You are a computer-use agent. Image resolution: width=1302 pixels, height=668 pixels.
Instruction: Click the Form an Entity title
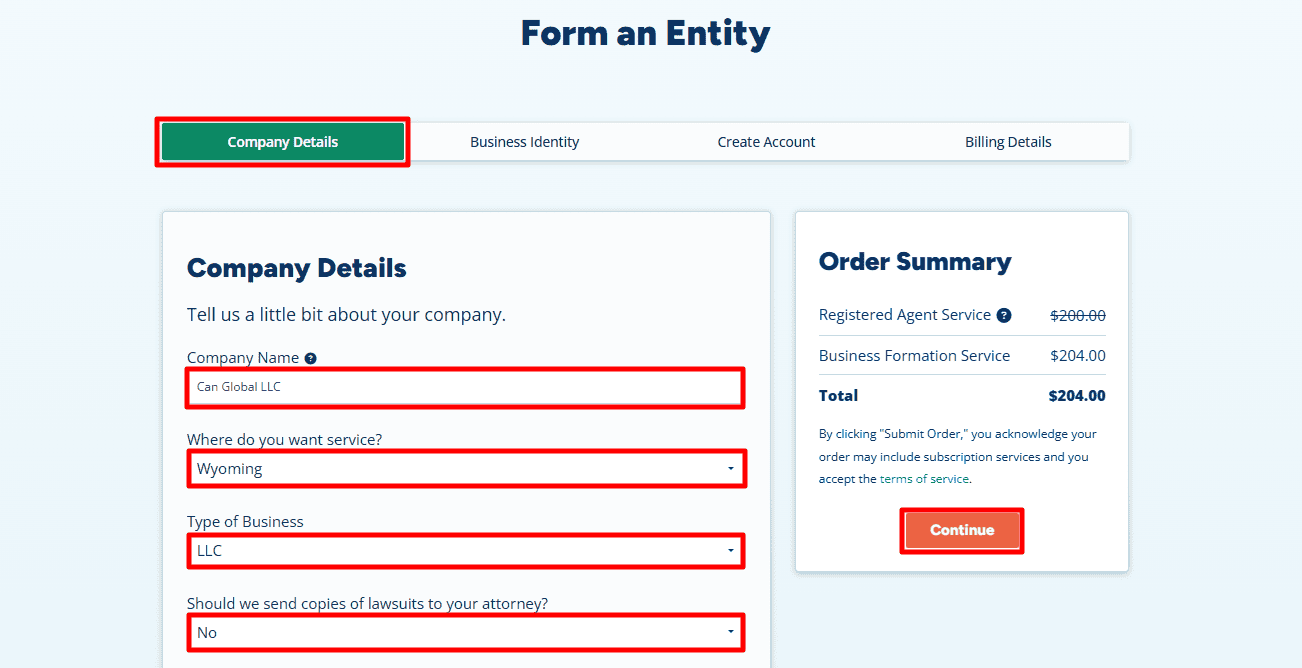click(x=645, y=32)
